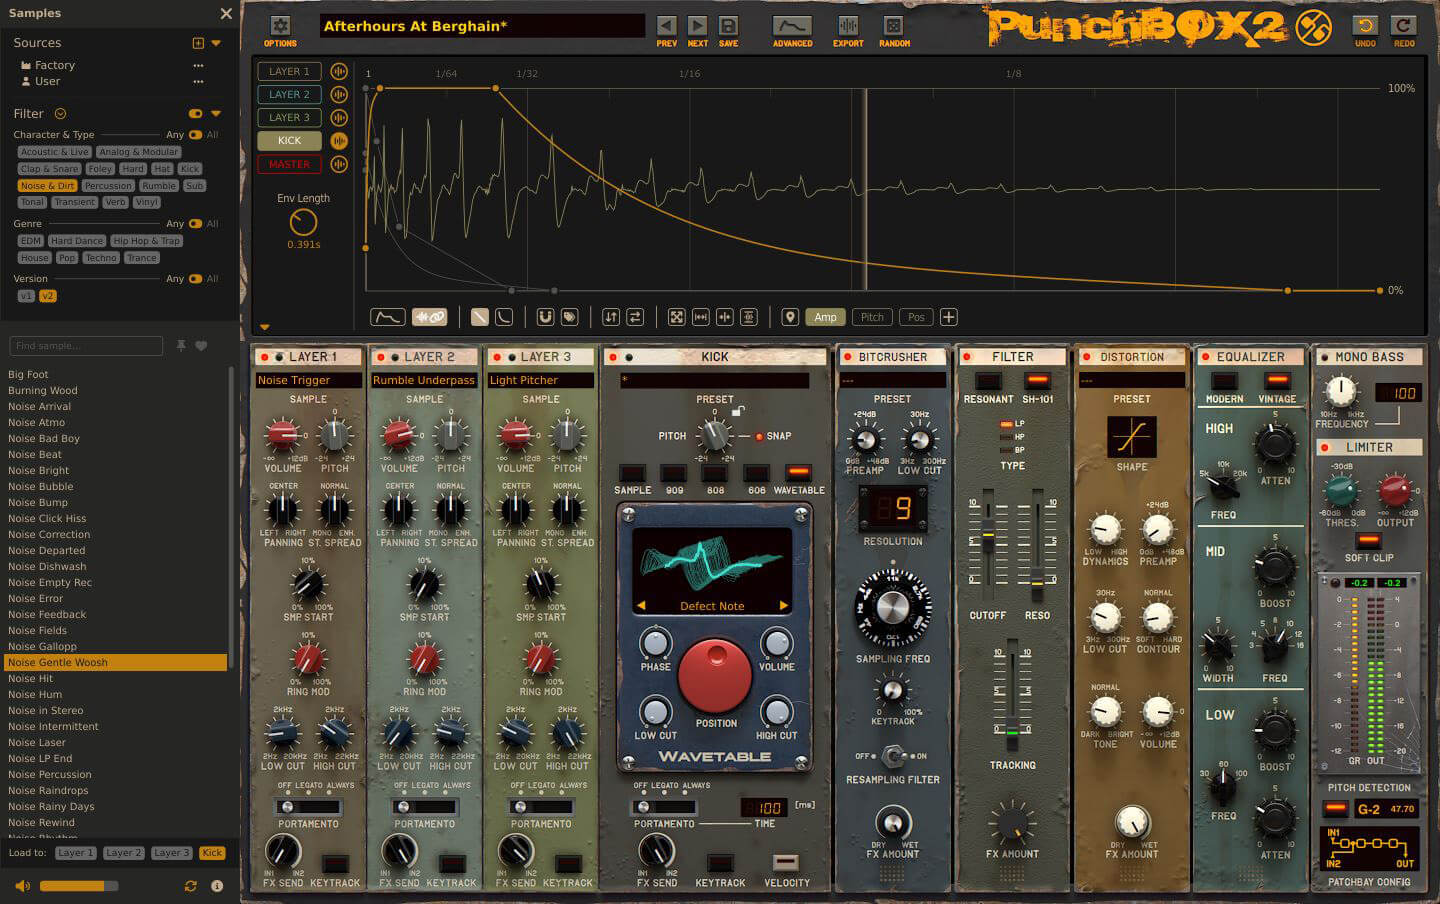Flip the envelope vertically
Screen dimensions: 1440x904
click(611, 317)
